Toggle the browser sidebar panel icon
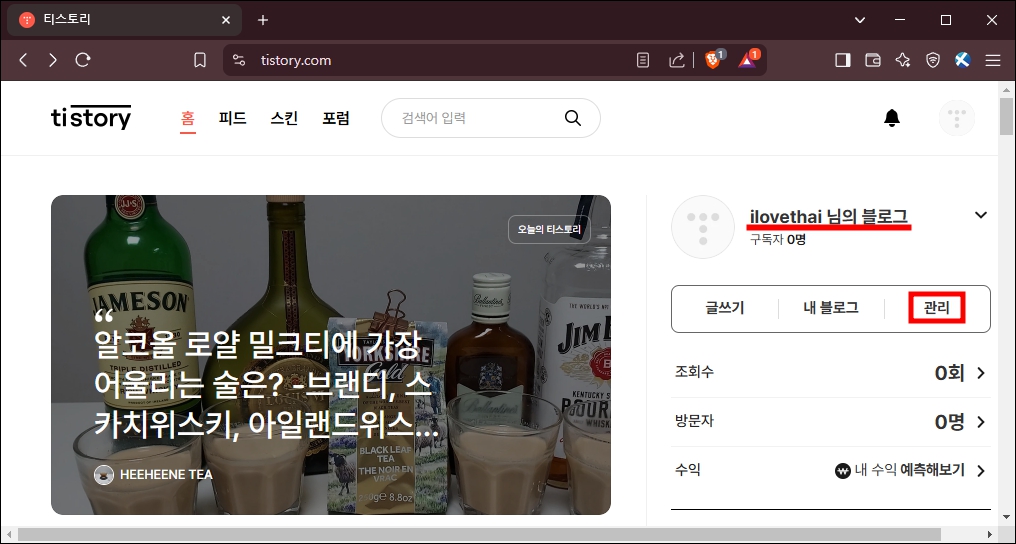 [842, 60]
